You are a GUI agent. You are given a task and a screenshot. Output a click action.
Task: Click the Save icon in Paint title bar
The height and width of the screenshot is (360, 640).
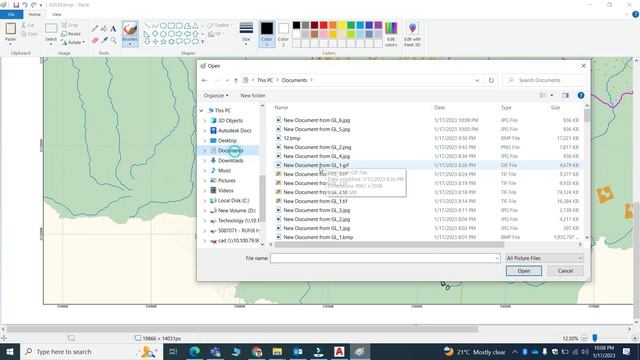point(16,5)
